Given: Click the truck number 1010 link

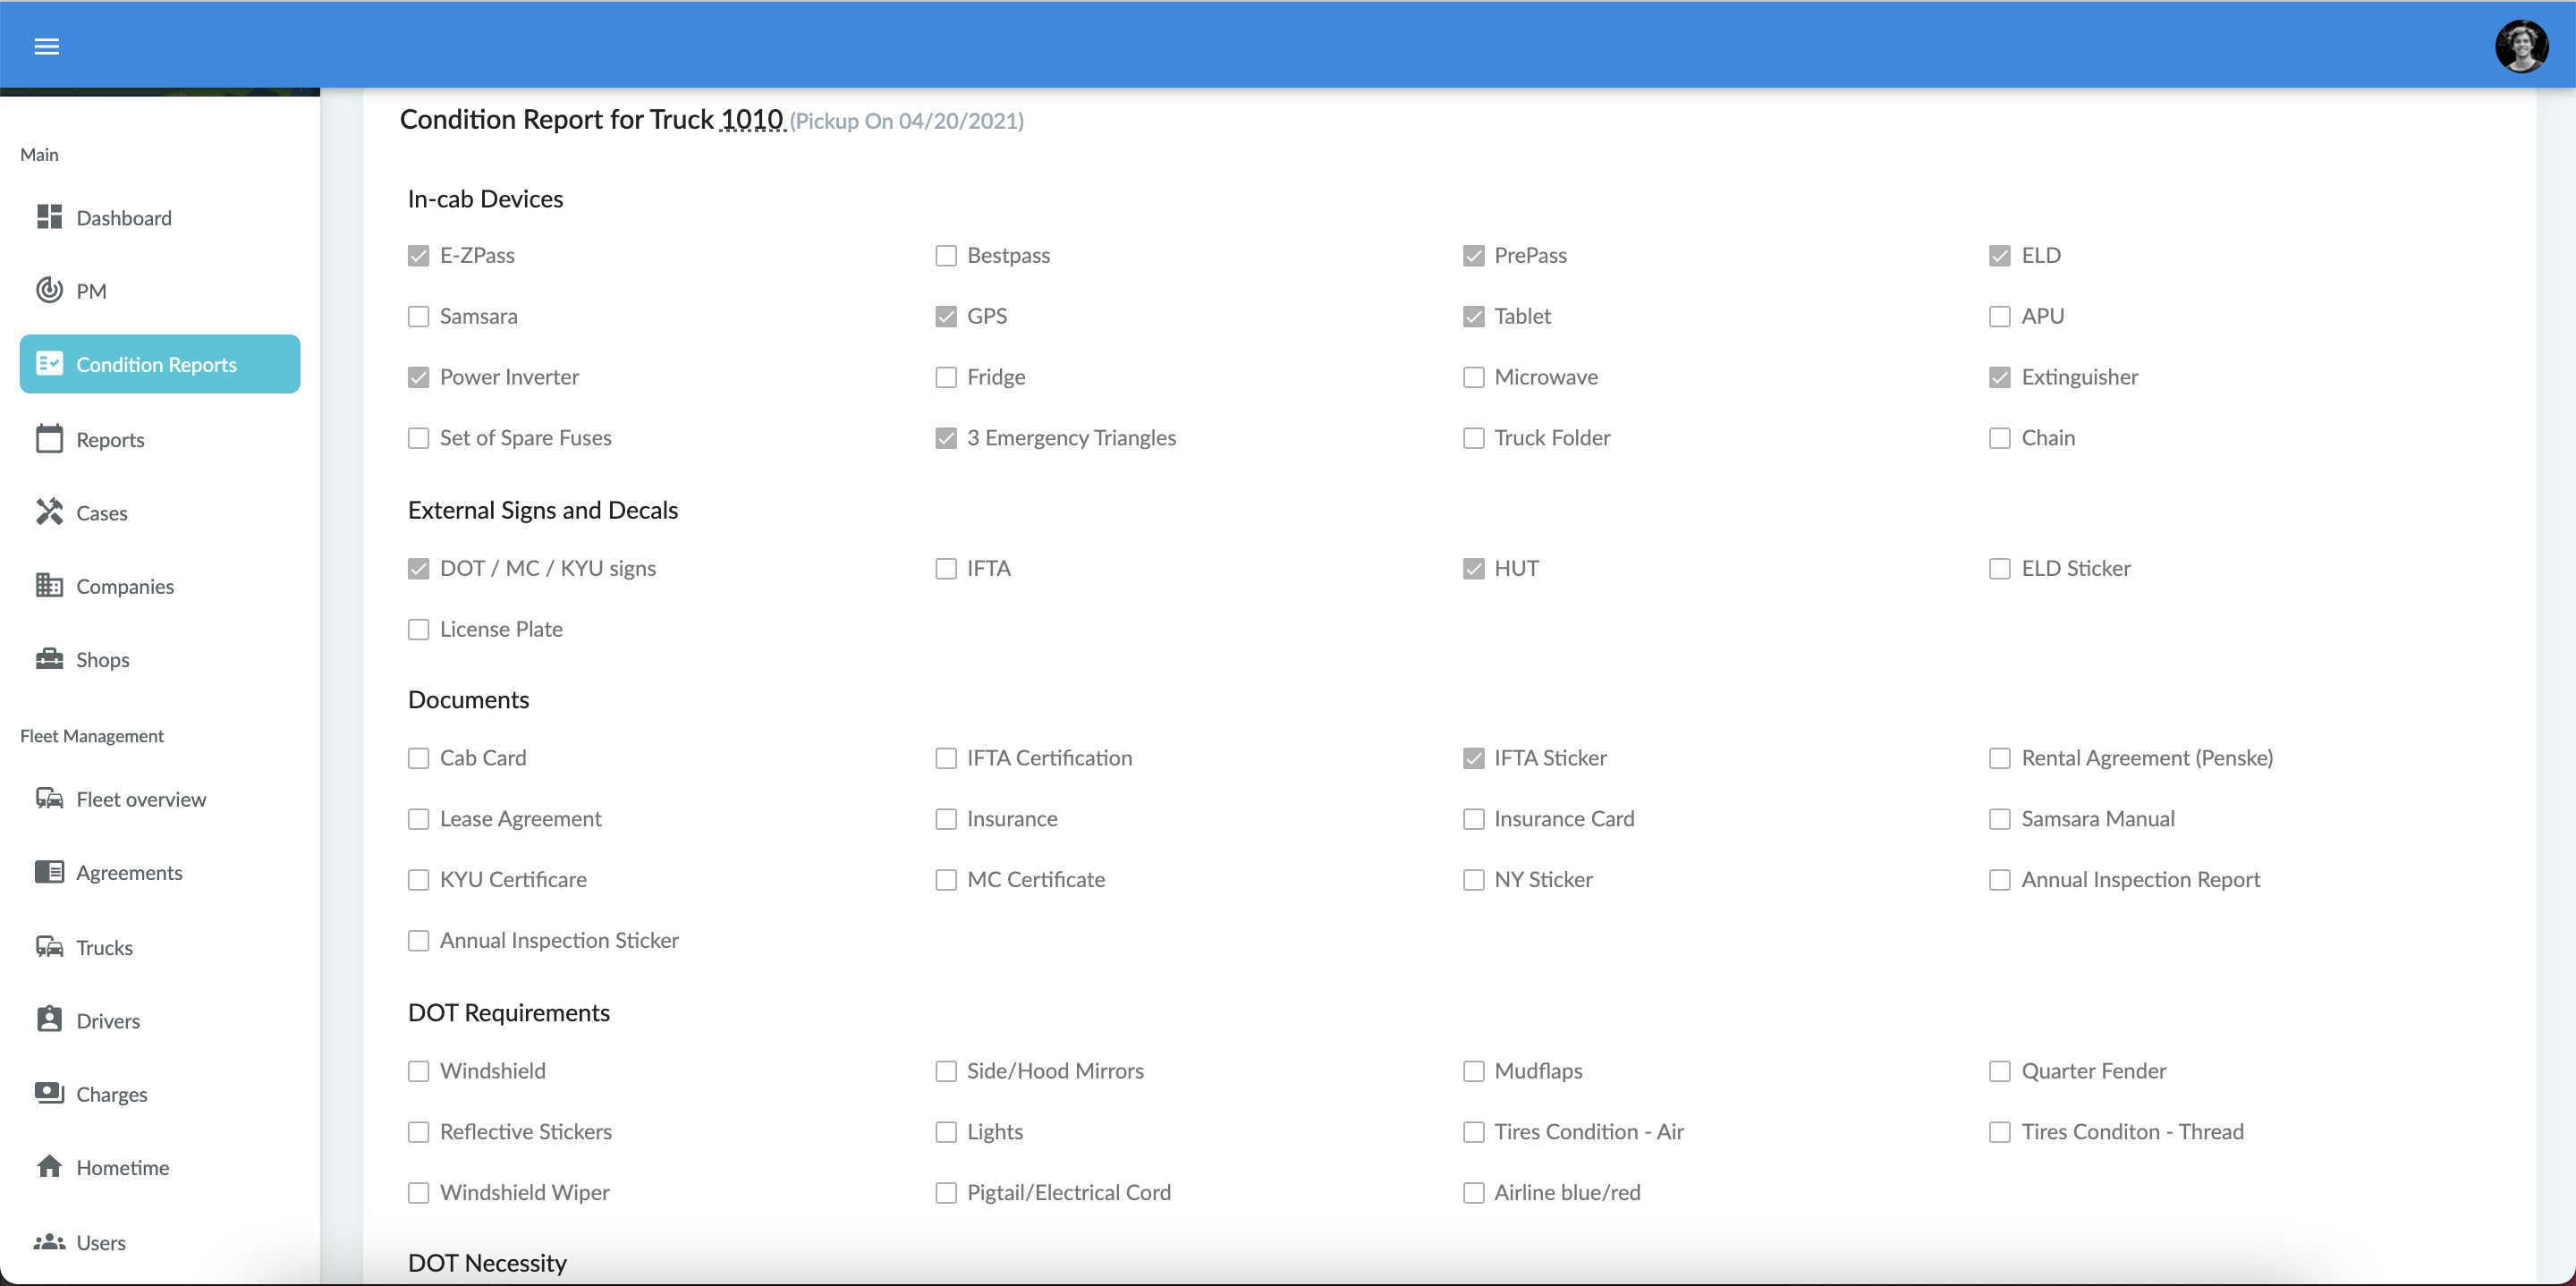Looking at the screenshot, I should pyautogui.click(x=751, y=119).
